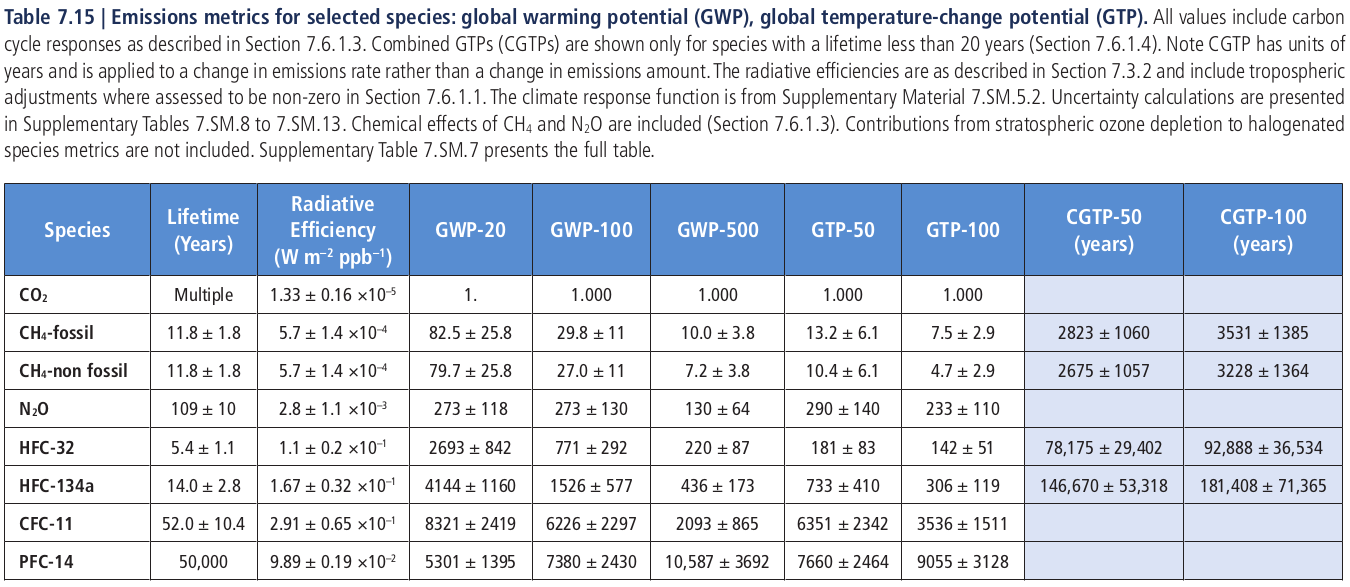Click the CGTP-50 (years) column header
Viewport: 1350px width, 587px height.
tap(1103, 230)
